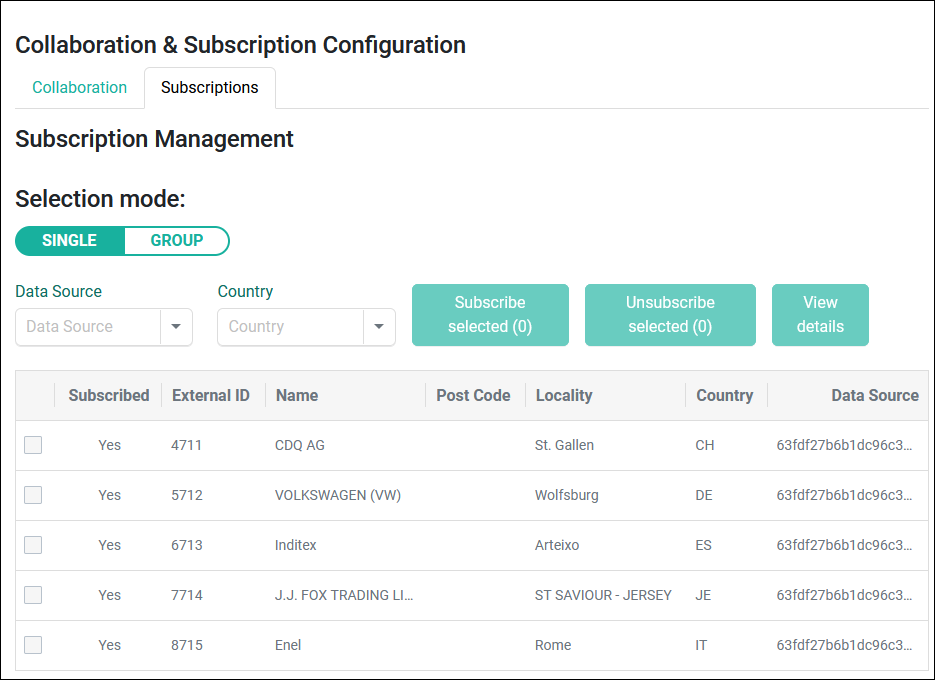935x680 pixels.
Task: Select the Inditex row checkbox
Action: pos(33,545)
